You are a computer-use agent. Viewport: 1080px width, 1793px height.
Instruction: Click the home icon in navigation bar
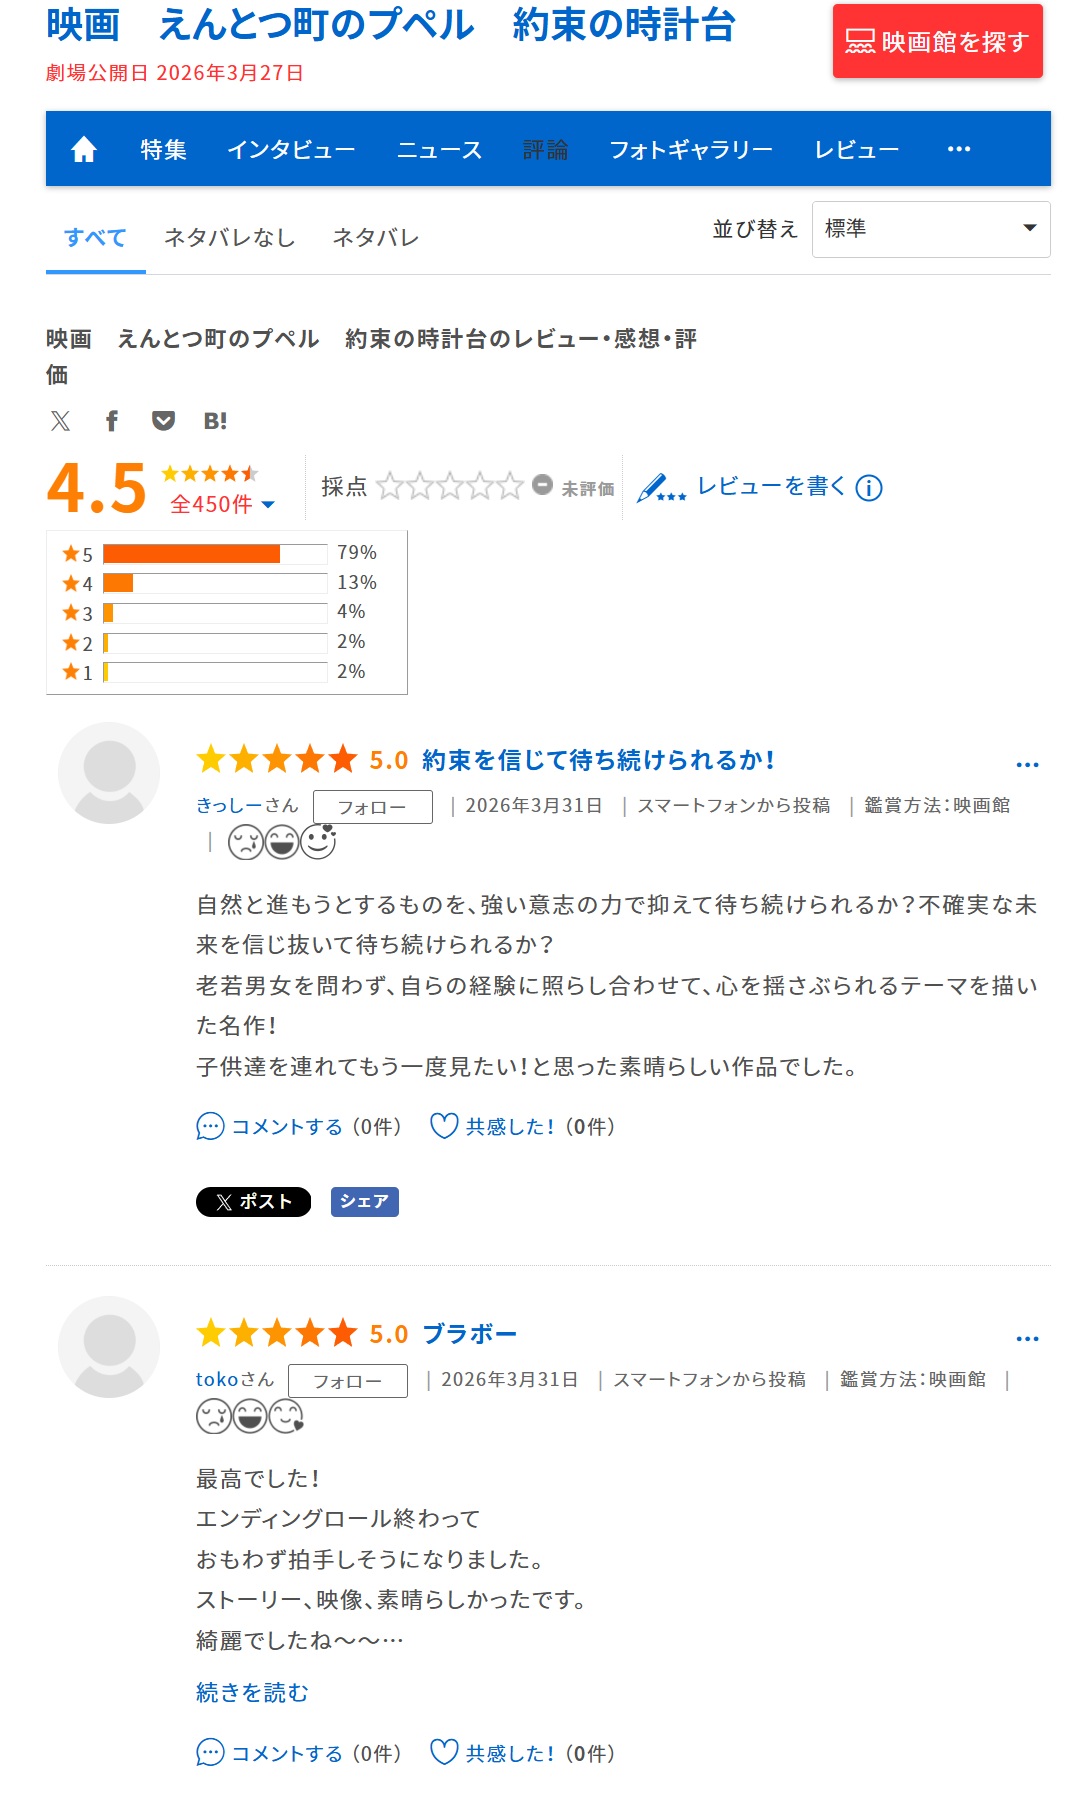coord(84,149)
